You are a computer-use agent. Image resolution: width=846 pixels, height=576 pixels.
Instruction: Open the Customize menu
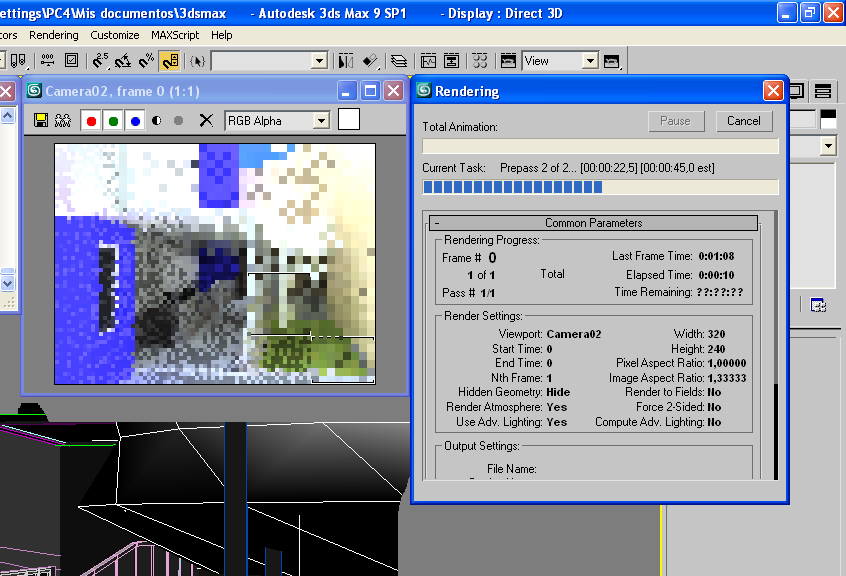(114, 35)
